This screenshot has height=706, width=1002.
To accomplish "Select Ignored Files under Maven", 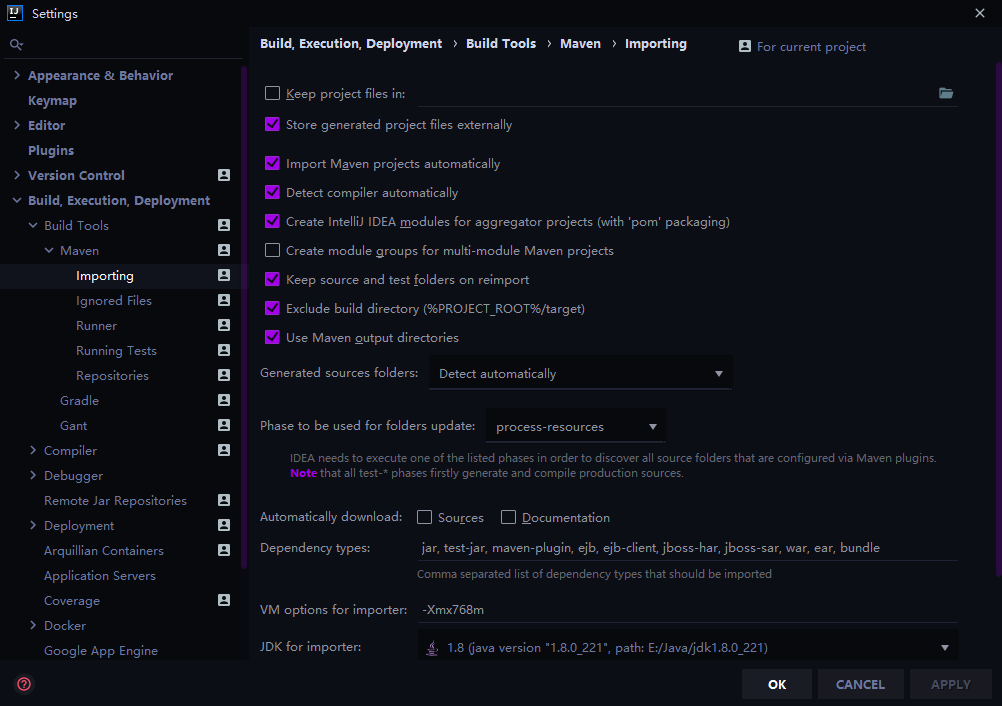I will 114,300.
